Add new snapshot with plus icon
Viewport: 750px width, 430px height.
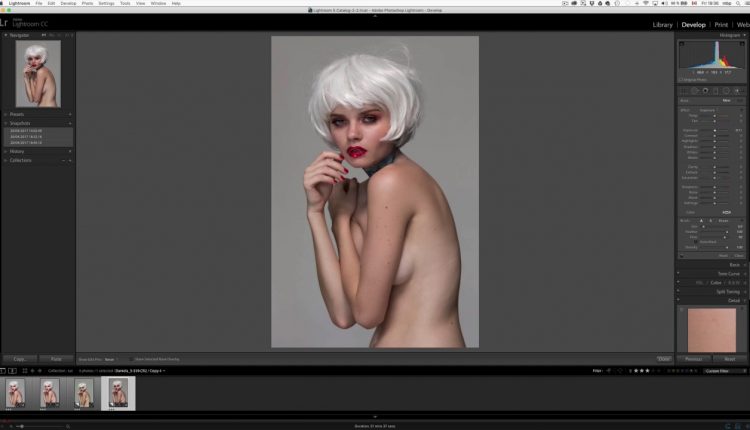70,123
